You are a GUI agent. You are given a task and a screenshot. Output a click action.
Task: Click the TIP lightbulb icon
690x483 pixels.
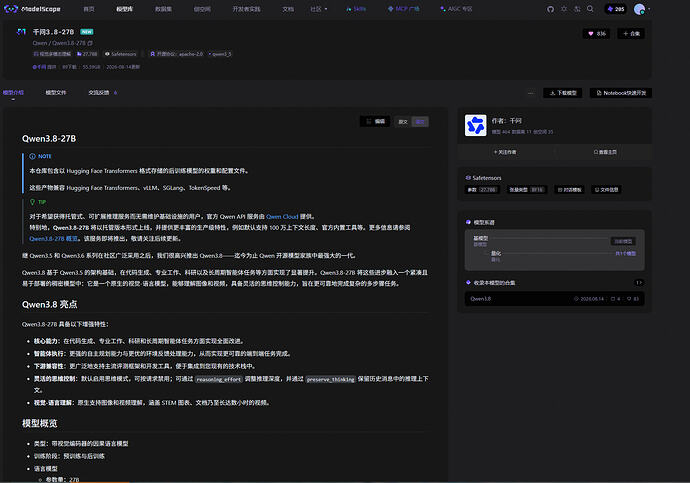tap(32, 202)
